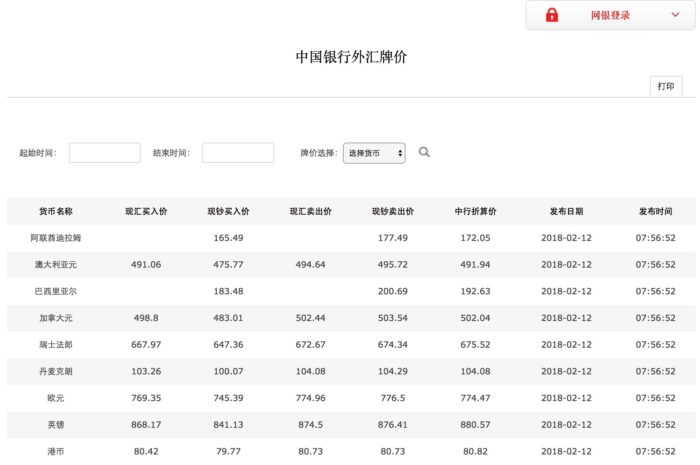Click the value 80.42 in the table

pyautogui.click(x=146, y=452)
